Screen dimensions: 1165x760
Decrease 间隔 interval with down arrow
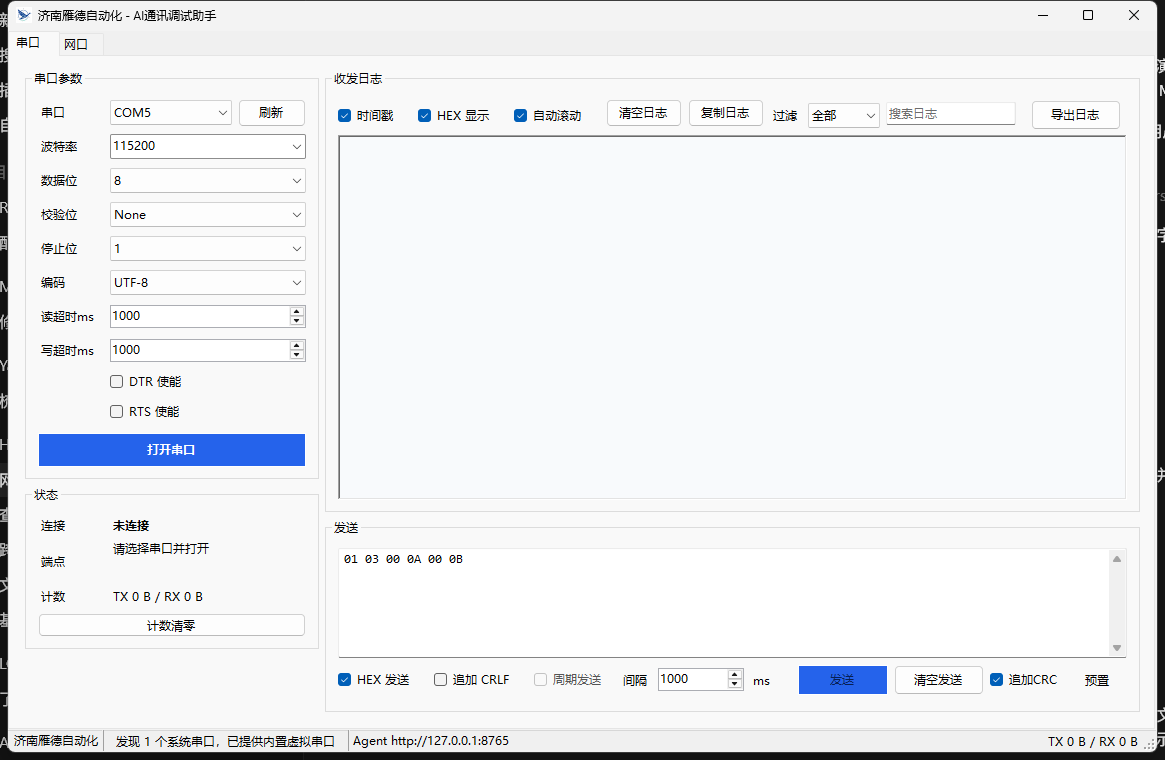point(735,684)
